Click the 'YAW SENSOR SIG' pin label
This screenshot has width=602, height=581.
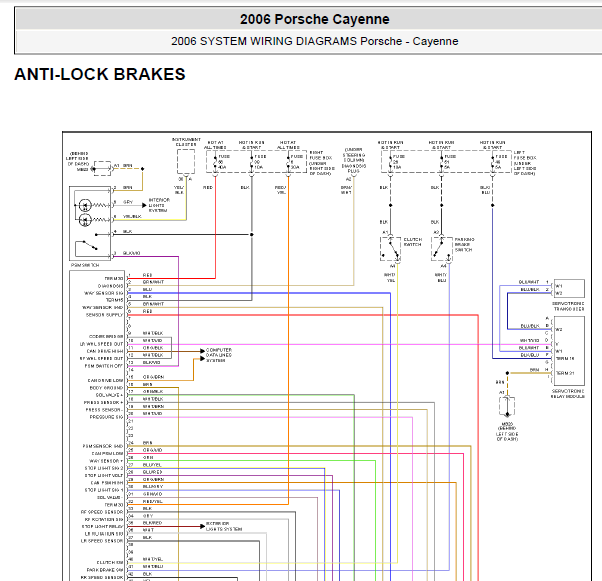pos(104,293)
